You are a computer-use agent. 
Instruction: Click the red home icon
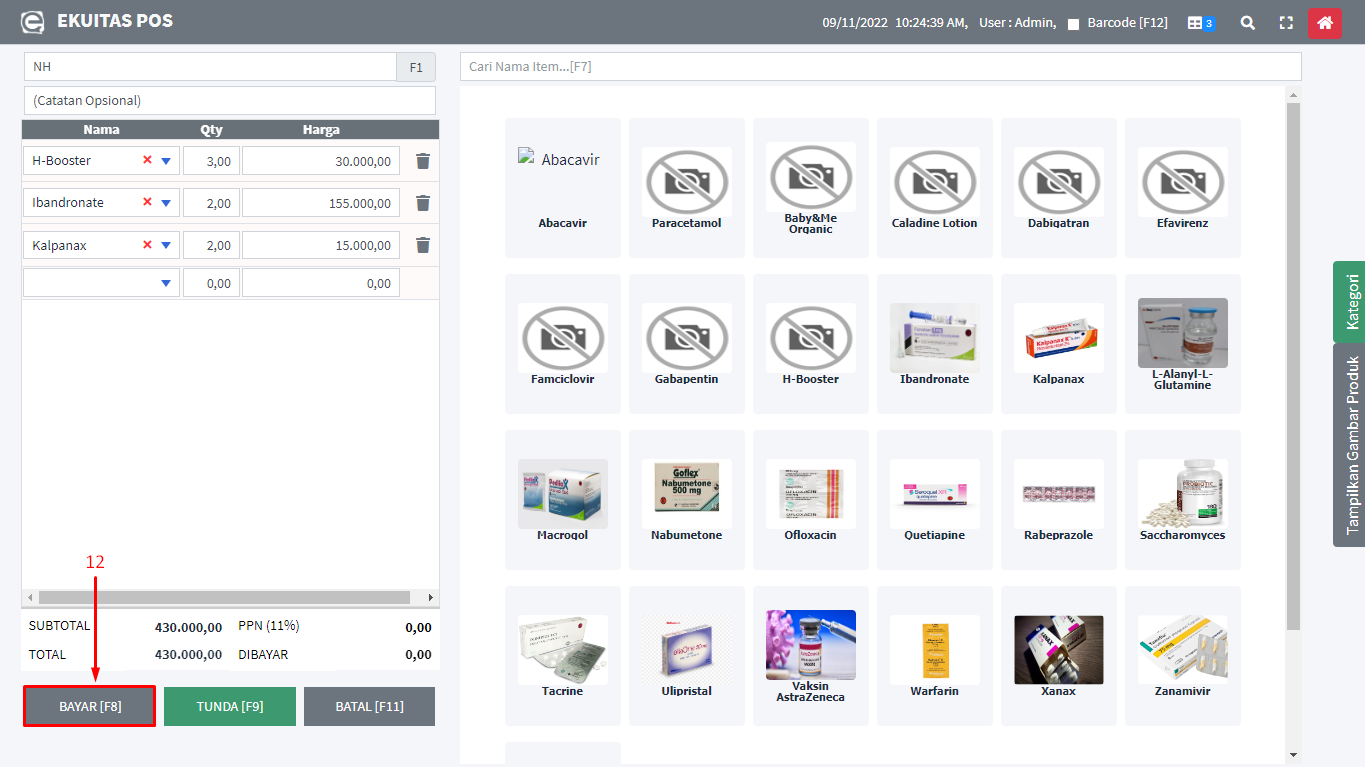1324,22
